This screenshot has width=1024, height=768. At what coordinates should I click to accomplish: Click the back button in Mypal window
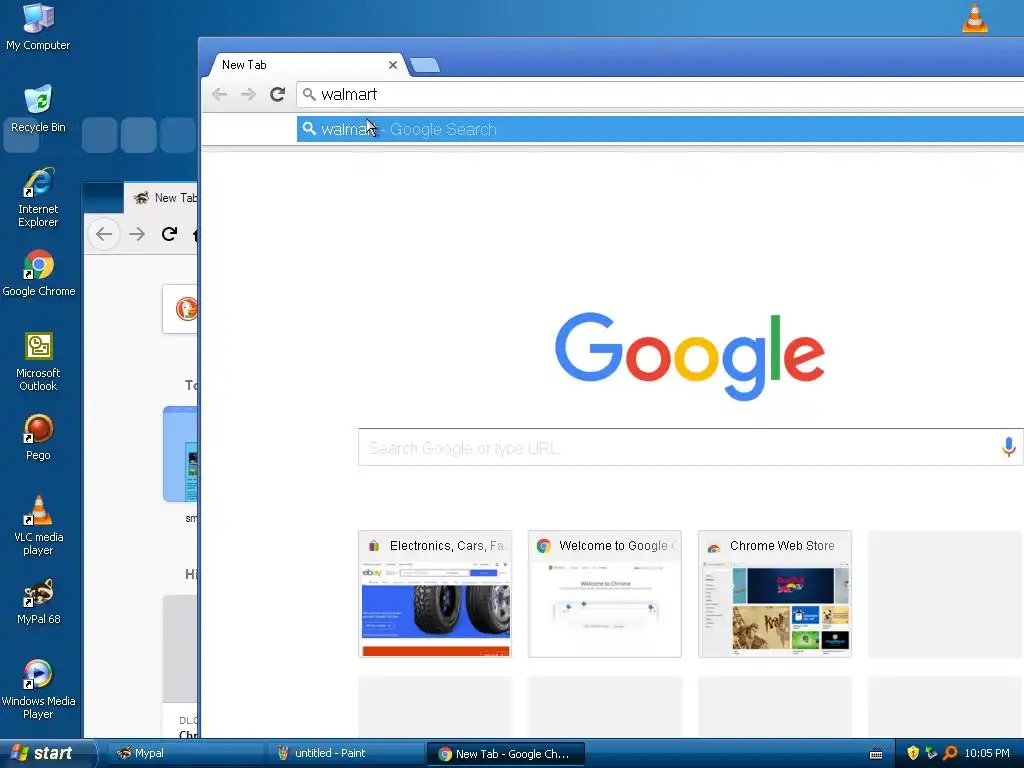point(104,234)
